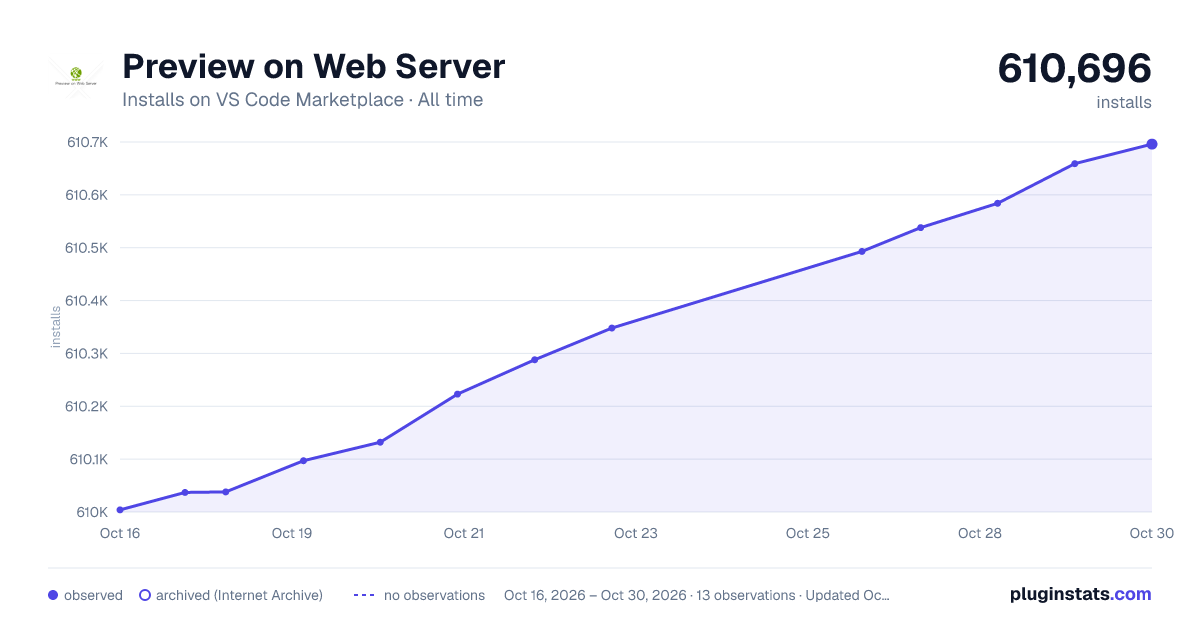Click the date range and observations text

pyautogui.click(x=697, y=595)
